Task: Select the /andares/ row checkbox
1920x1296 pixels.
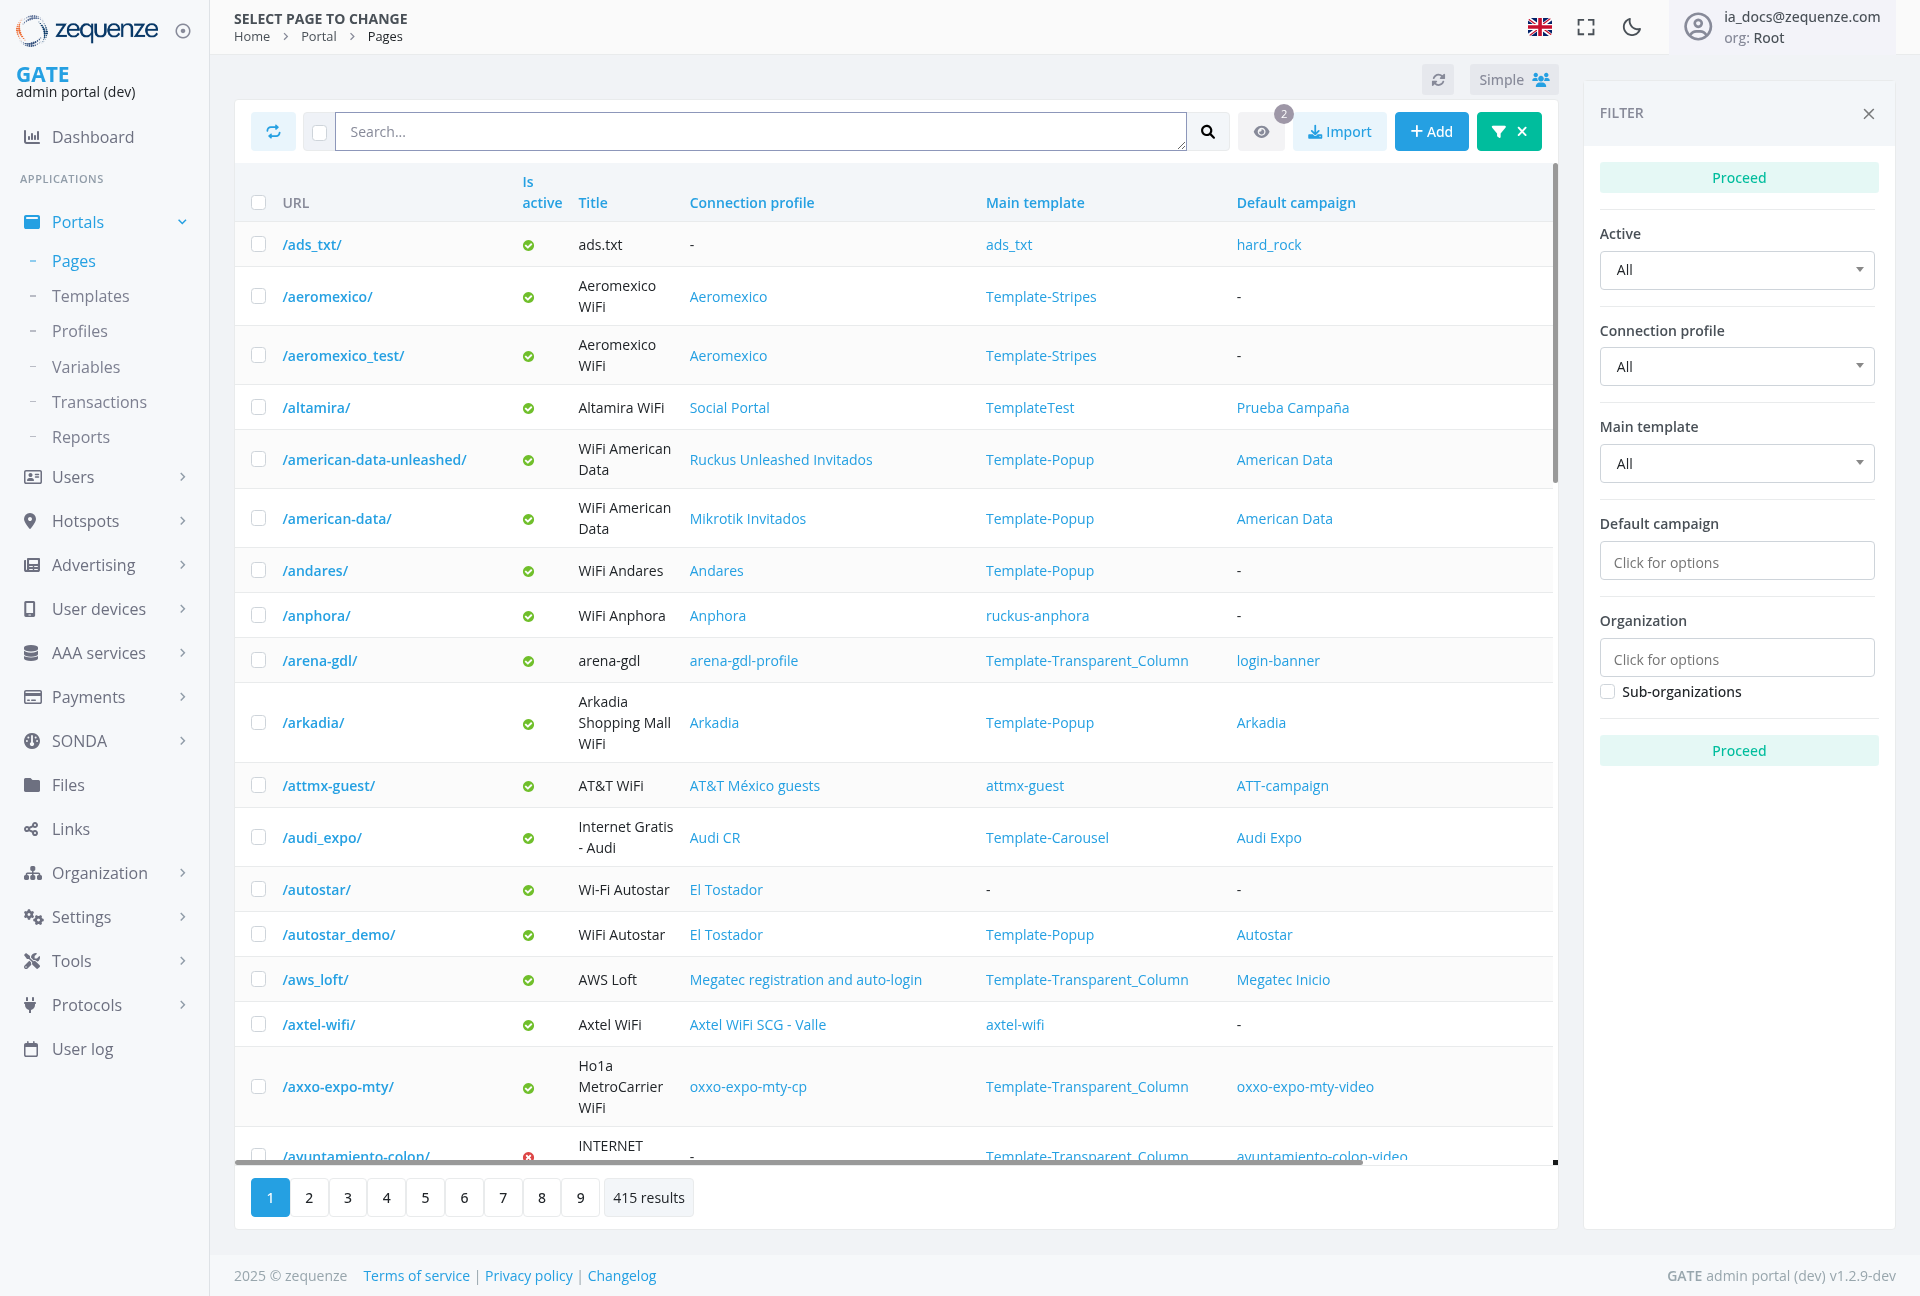Action: click(x=259, y=570)
